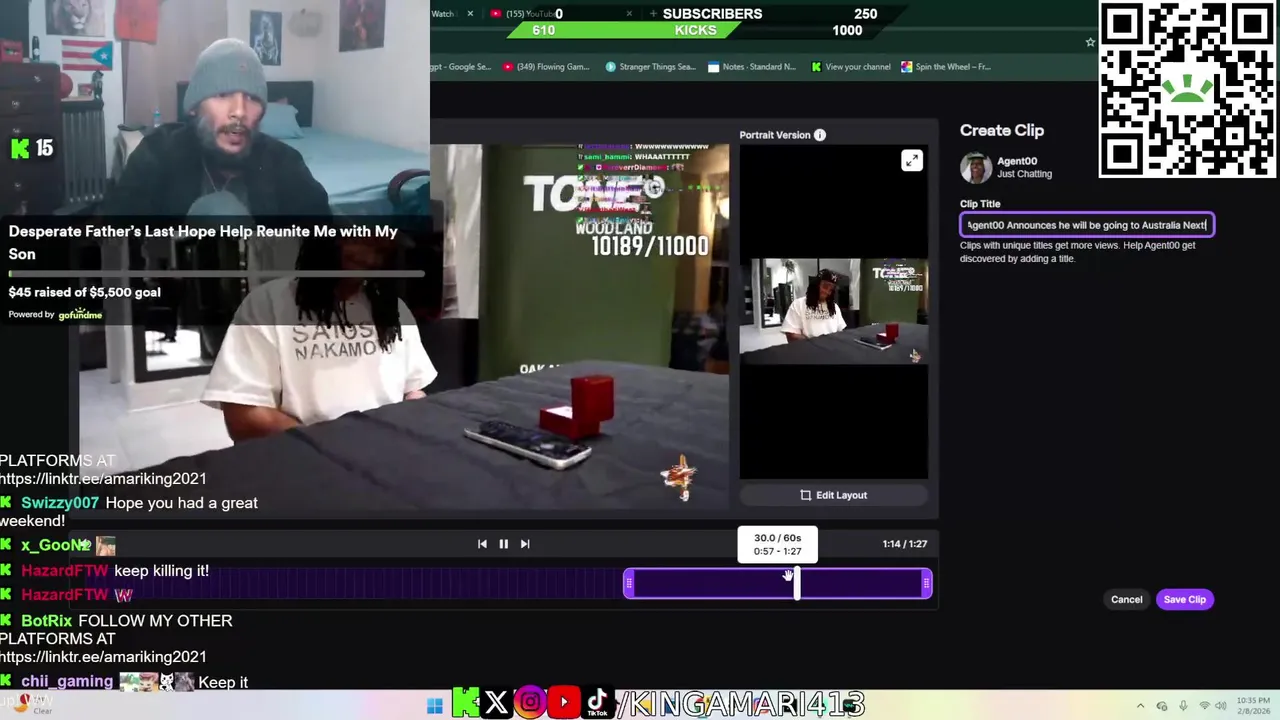
Task: Pause the clip preview playback
Action: 503,544
